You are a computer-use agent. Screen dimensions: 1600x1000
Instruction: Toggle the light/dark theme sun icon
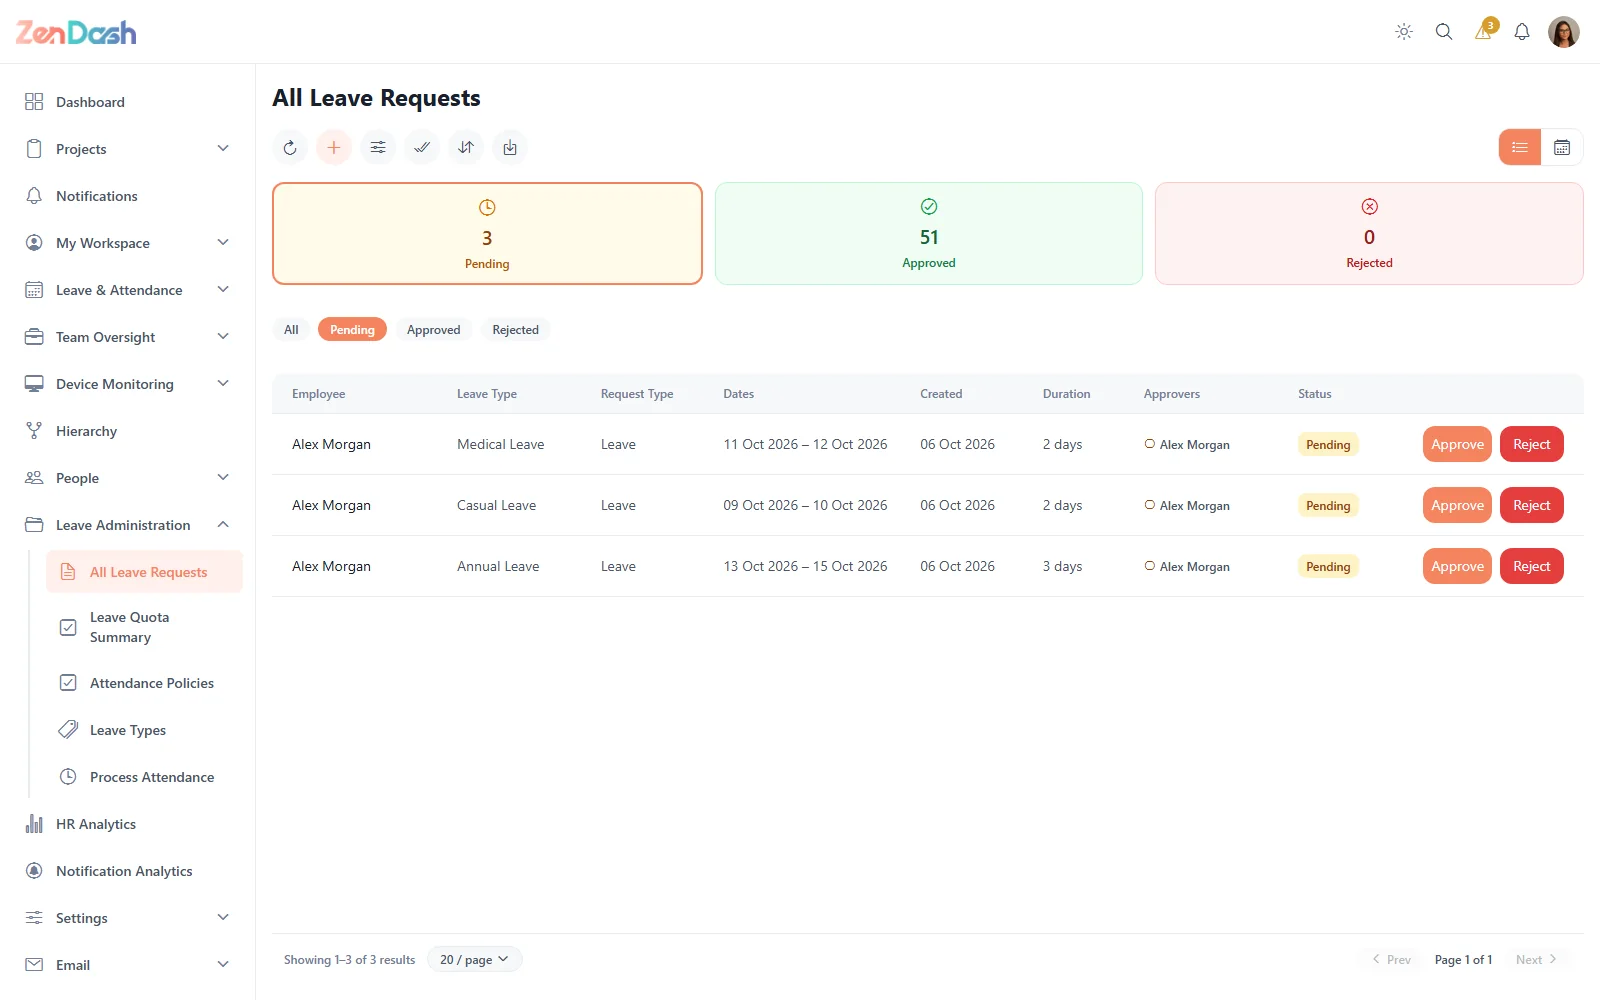(x=1404, y=32)
